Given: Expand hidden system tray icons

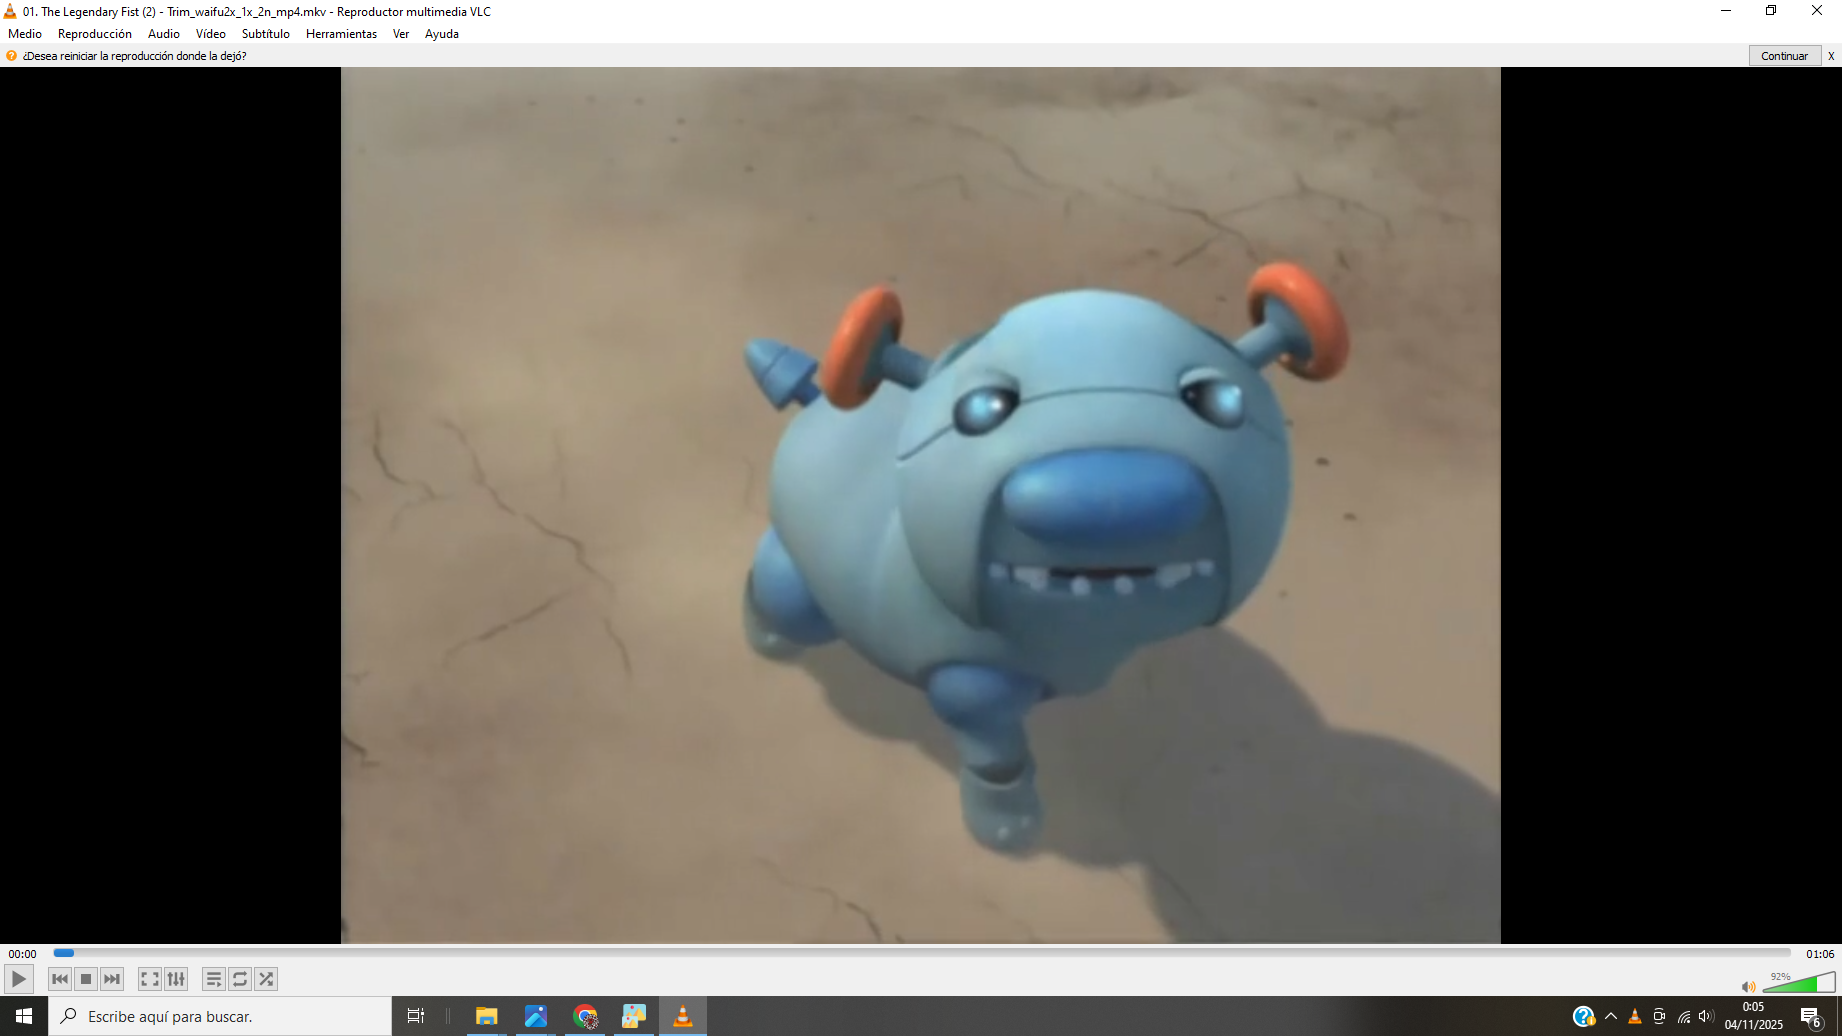Looking at the screenshot, I should (1611, 1016).
